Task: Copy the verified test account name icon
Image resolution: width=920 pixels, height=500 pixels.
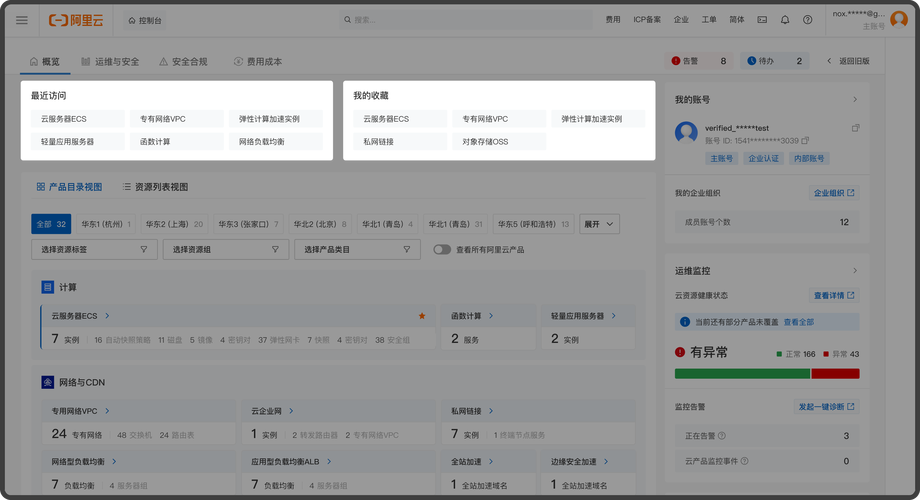Action: (855, 127)
